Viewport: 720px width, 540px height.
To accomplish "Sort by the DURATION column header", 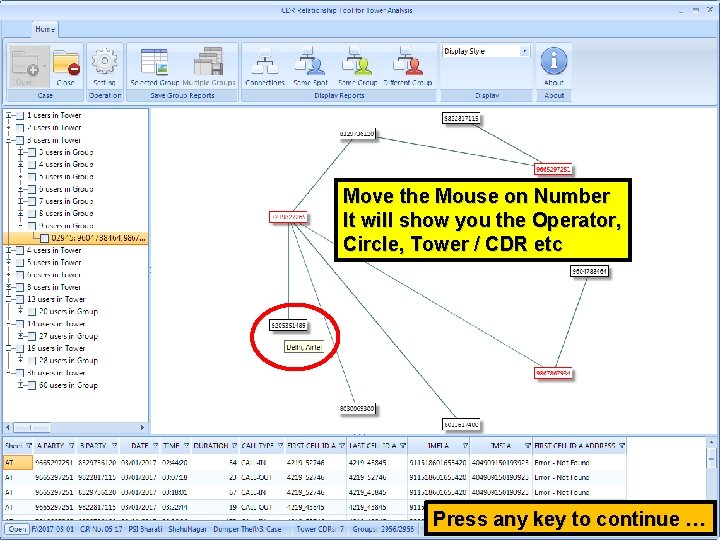I will [x=211, y=446].
